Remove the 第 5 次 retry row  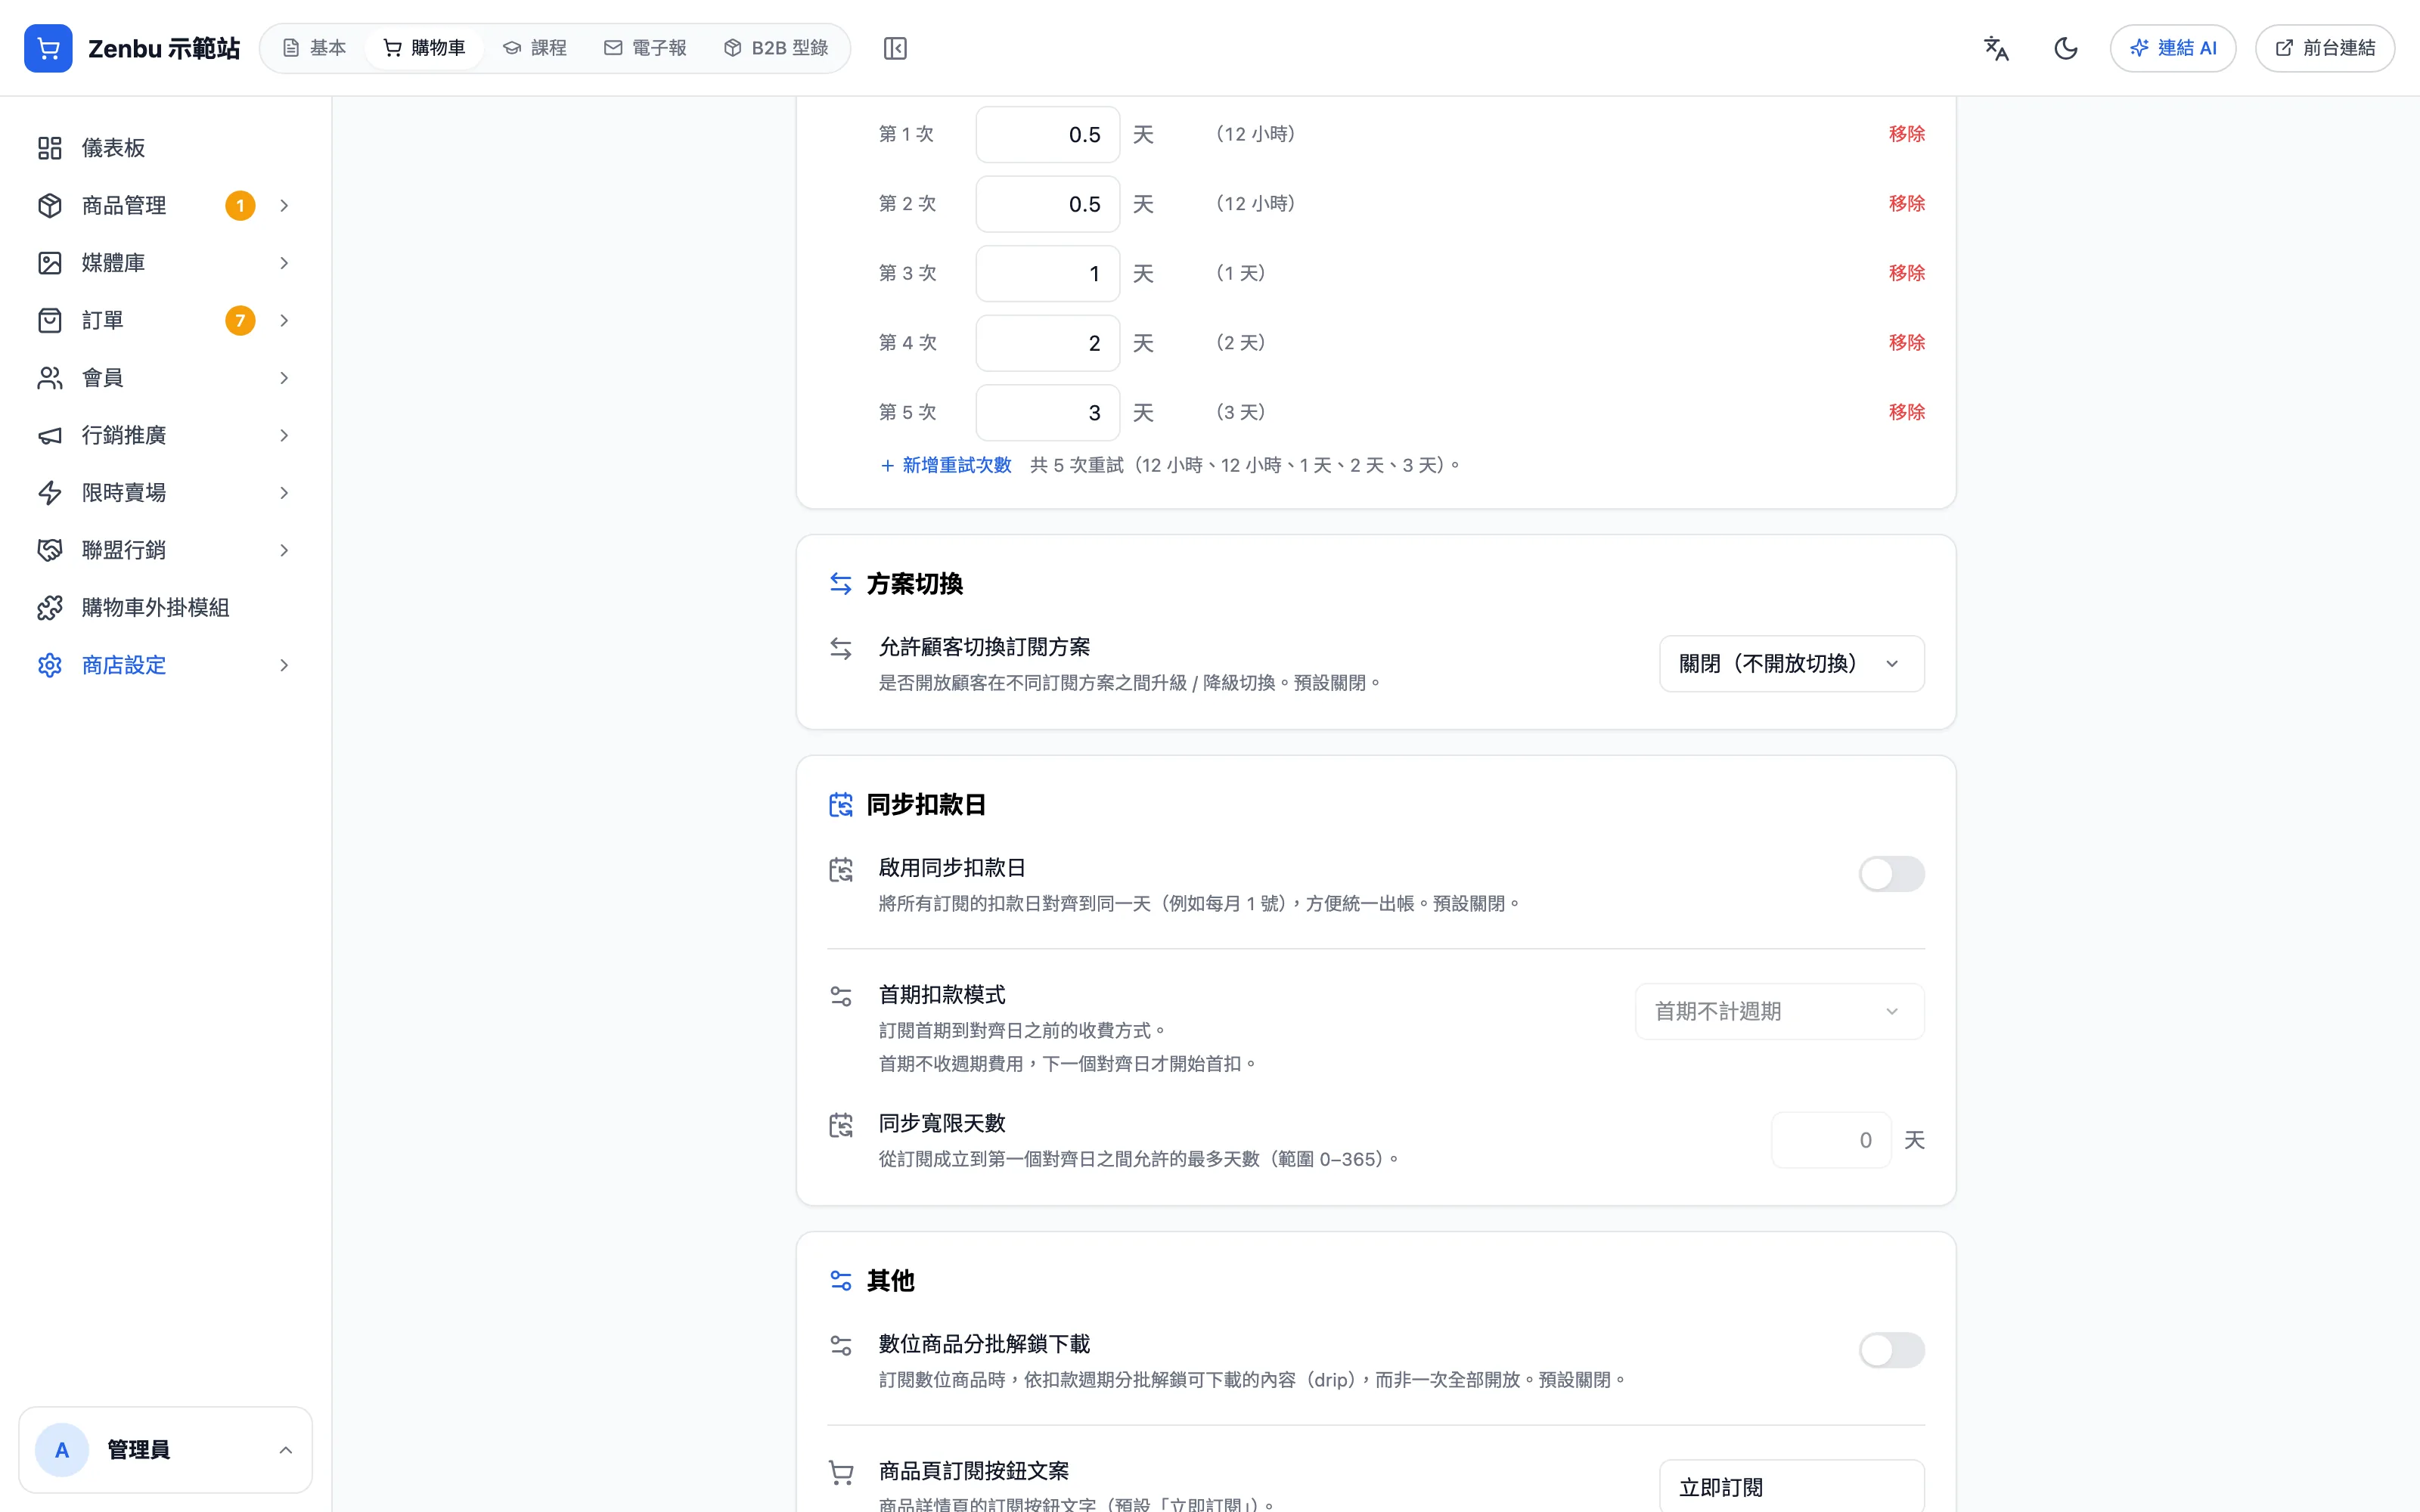pyautogui.click(x=1906, y=412)
